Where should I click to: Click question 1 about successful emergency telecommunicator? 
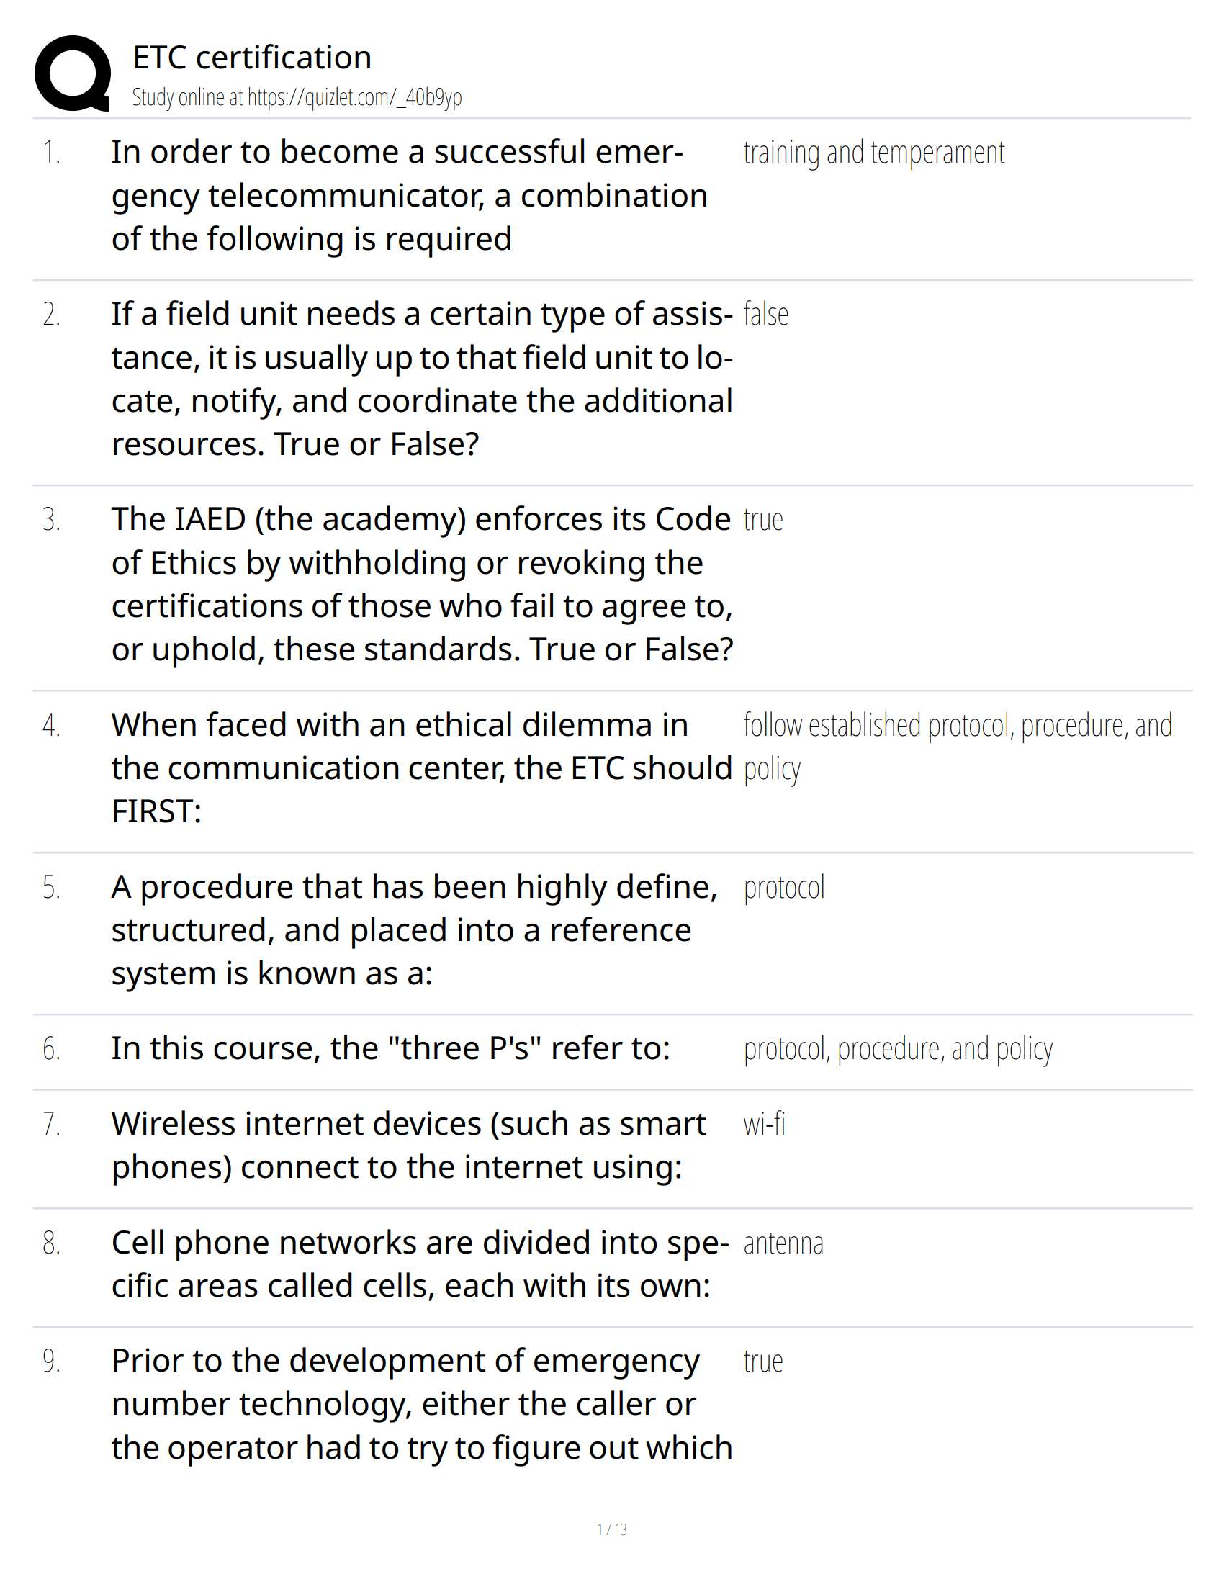coord(409,195)
